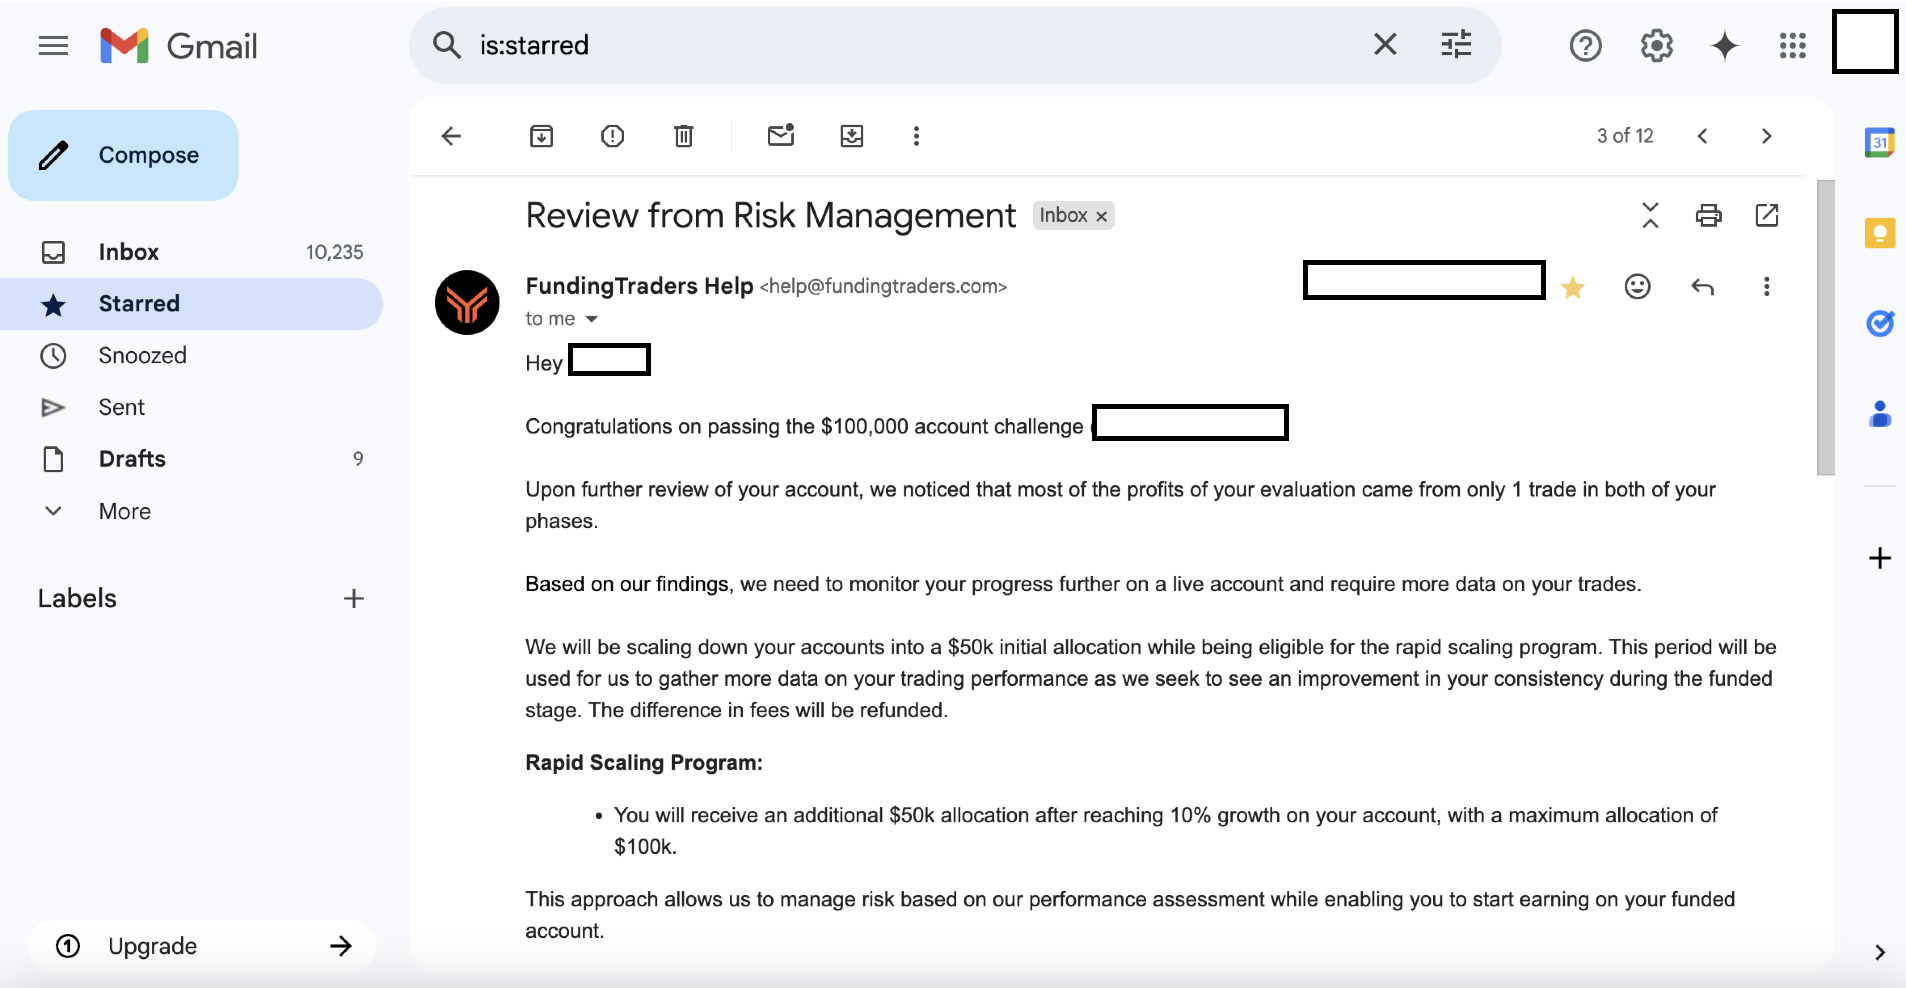
Task: Add an emoji reaction to the message
Action: (1637, 287)
